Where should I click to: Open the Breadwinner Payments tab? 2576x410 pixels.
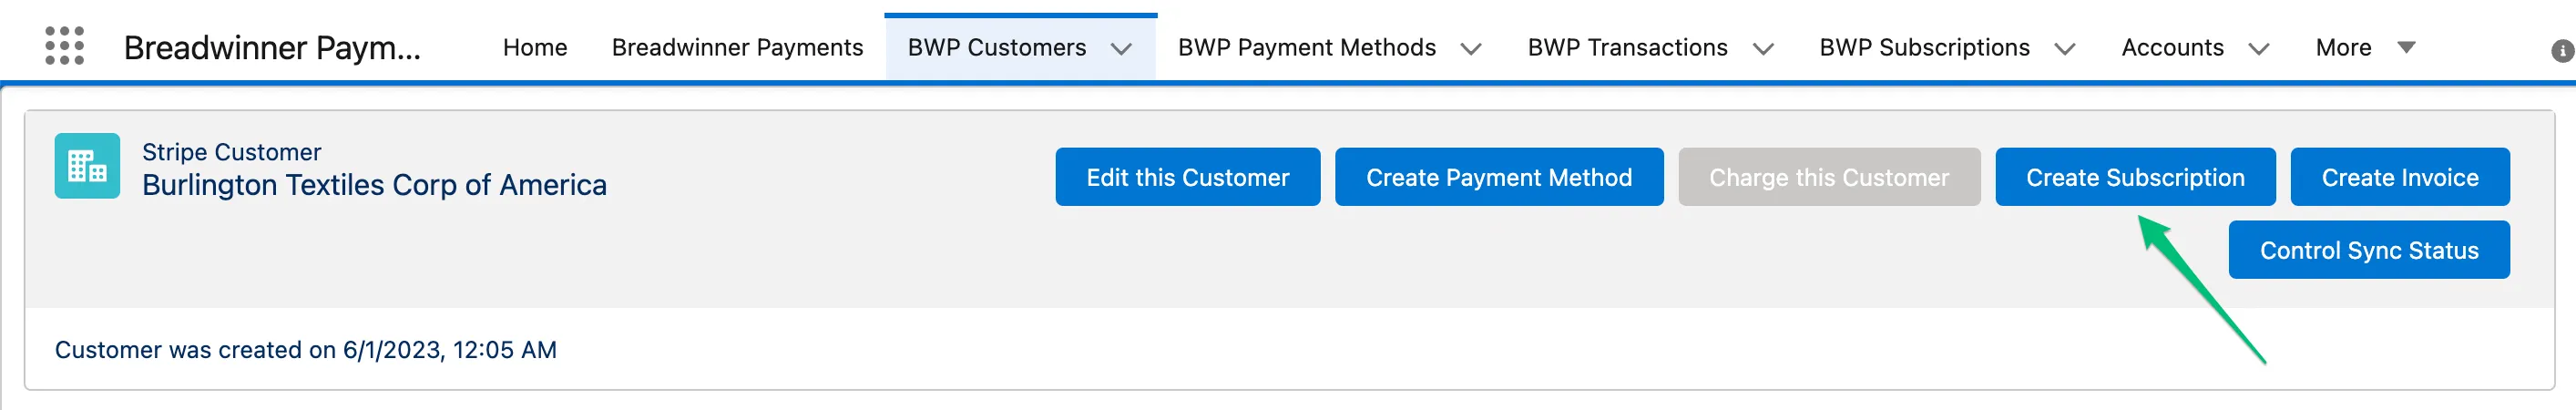[737, 47]
